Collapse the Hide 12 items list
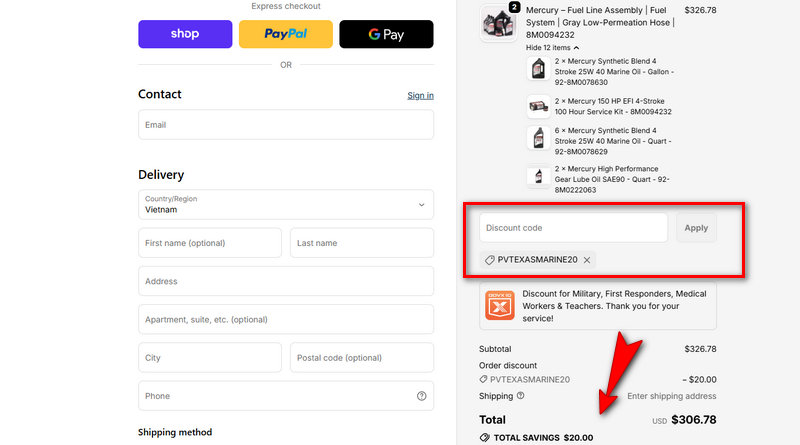 (x=552, y=47)
